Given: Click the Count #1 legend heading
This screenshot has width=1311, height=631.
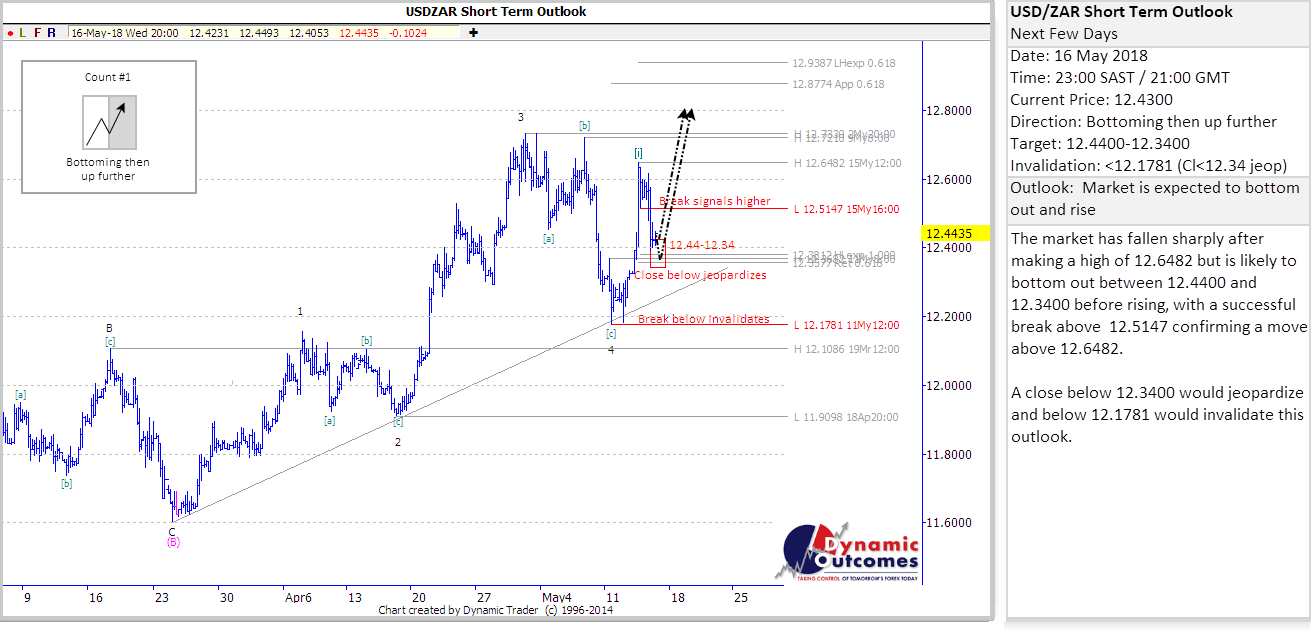Looking at the screenshot, I should click(x=108, y=77).
